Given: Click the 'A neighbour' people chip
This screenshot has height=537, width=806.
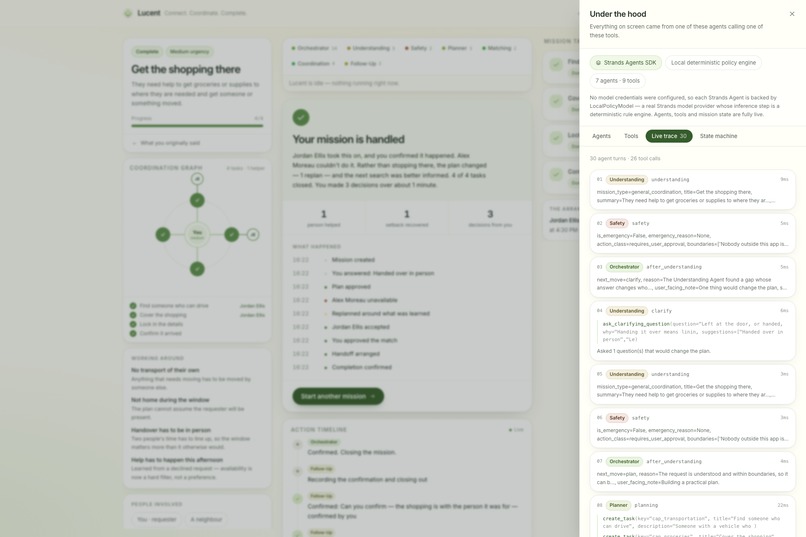Looking at the screenshot, I should (x=206, y=520).
